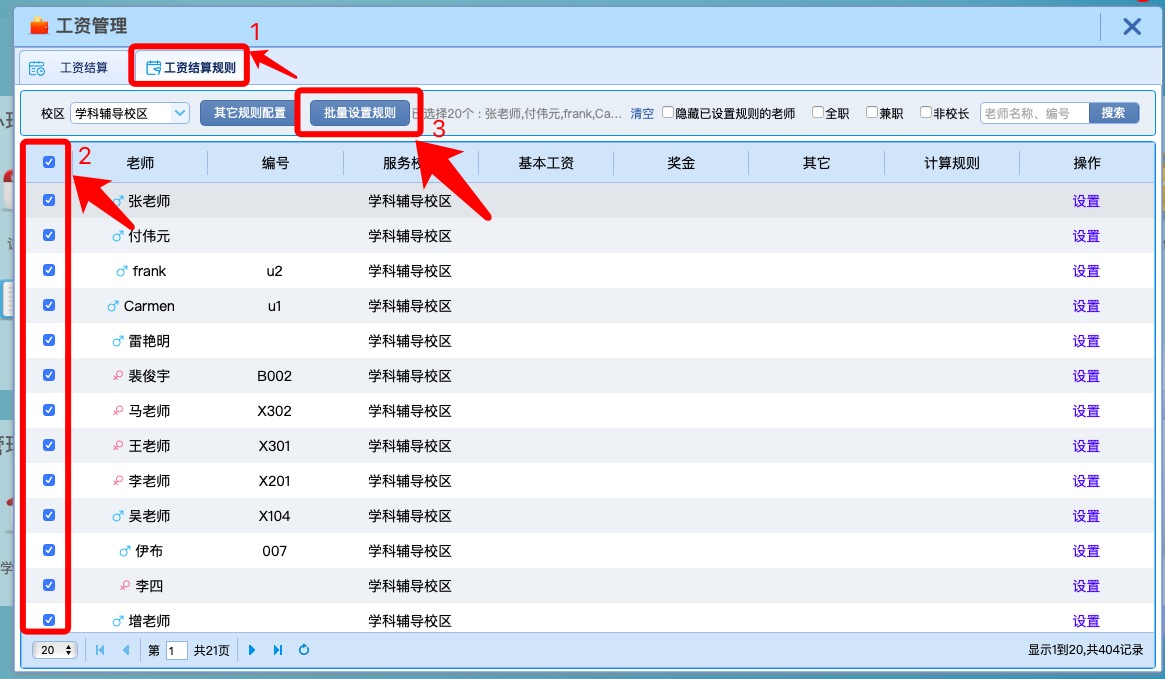The width and height of the screenshot is (1165, 679).
Task: Select the teacher name 吴老师
Action: click(149, 516)
